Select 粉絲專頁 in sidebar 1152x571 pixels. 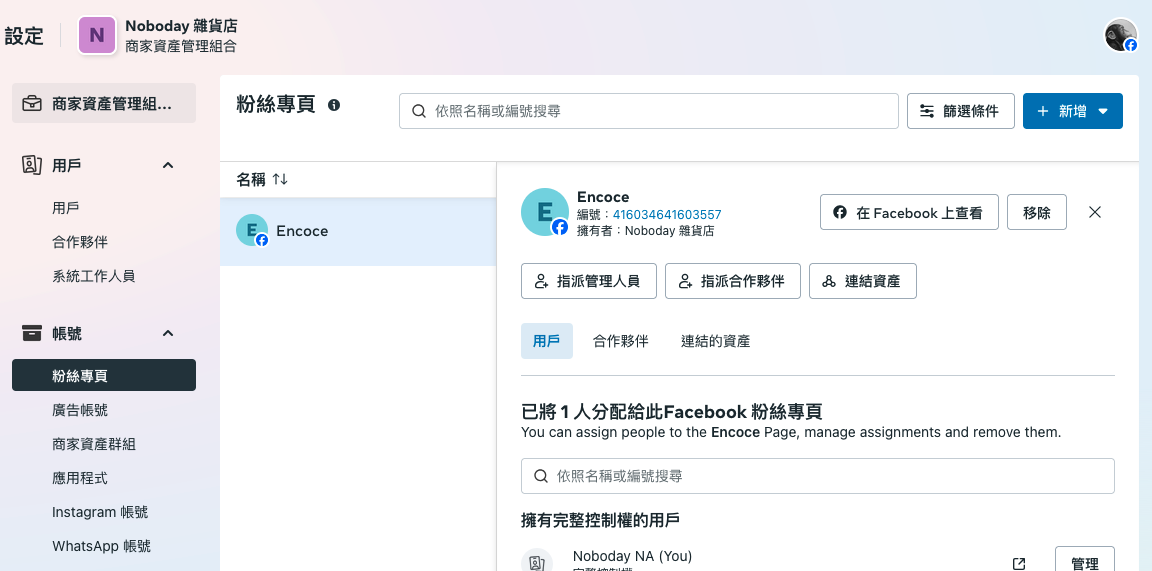104,376
